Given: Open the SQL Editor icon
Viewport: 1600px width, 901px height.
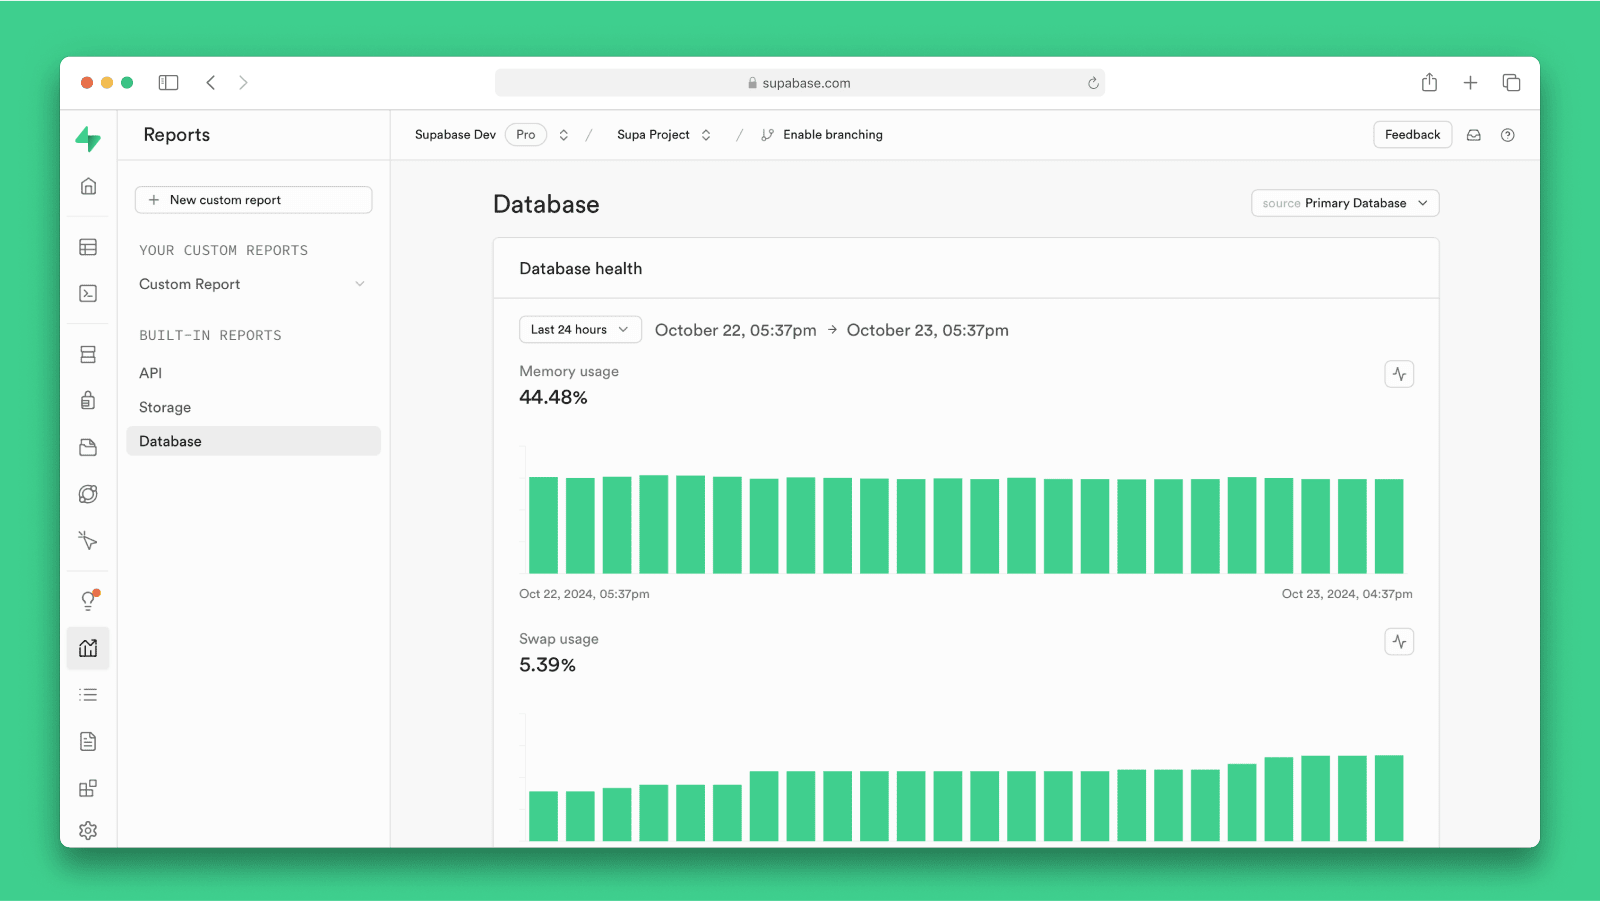Looking at the screenshot, I should [88, 293].
